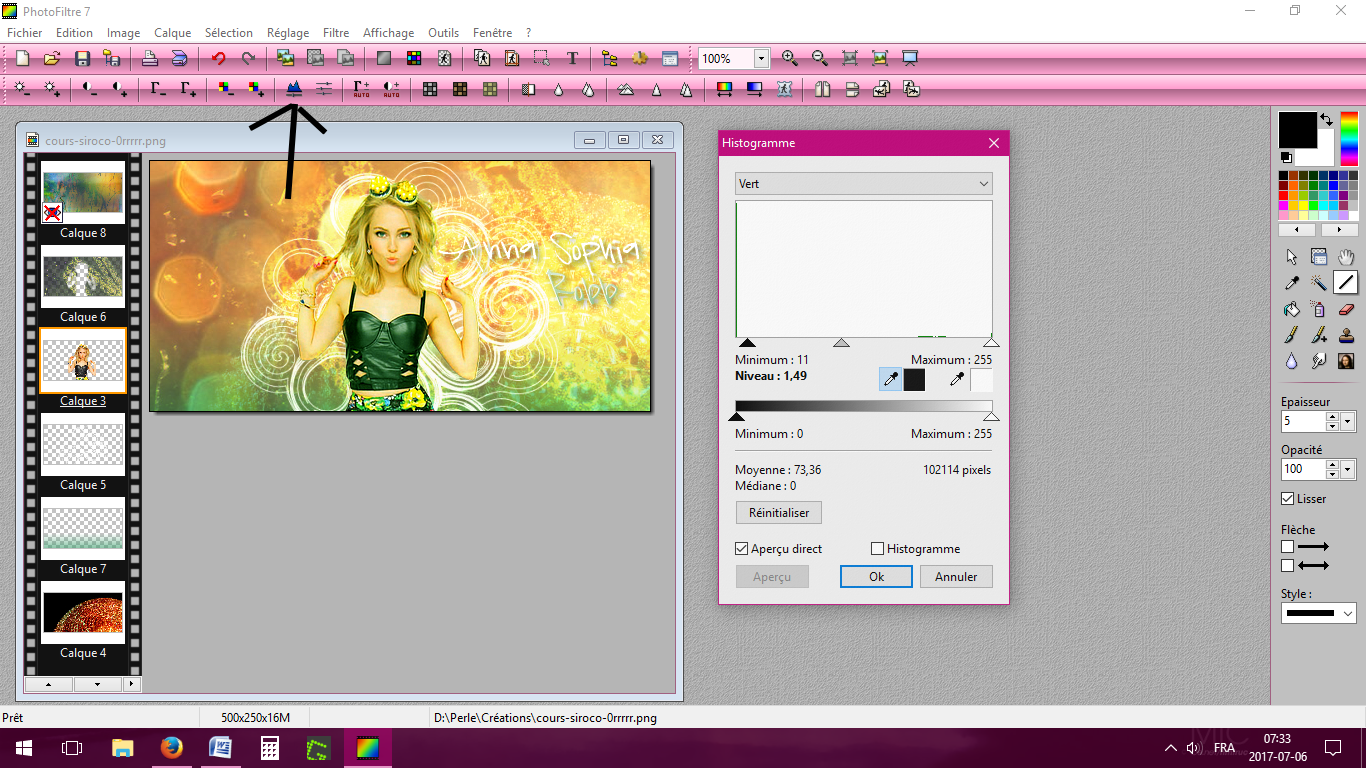Click the black foreground color swatch
This screenshot has width=1366, height=768.
[x=1298, y=130]
